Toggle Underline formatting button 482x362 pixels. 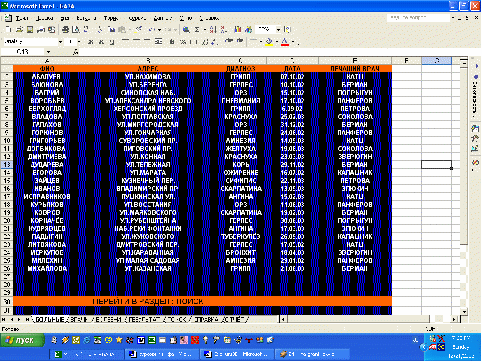click(x=112, y=42)
